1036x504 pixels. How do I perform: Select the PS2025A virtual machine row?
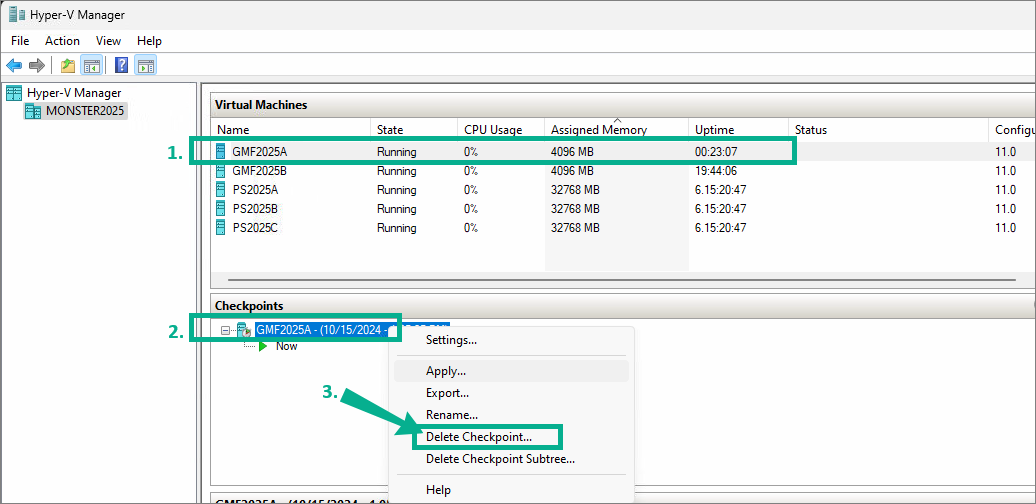(x=623, y=190)
